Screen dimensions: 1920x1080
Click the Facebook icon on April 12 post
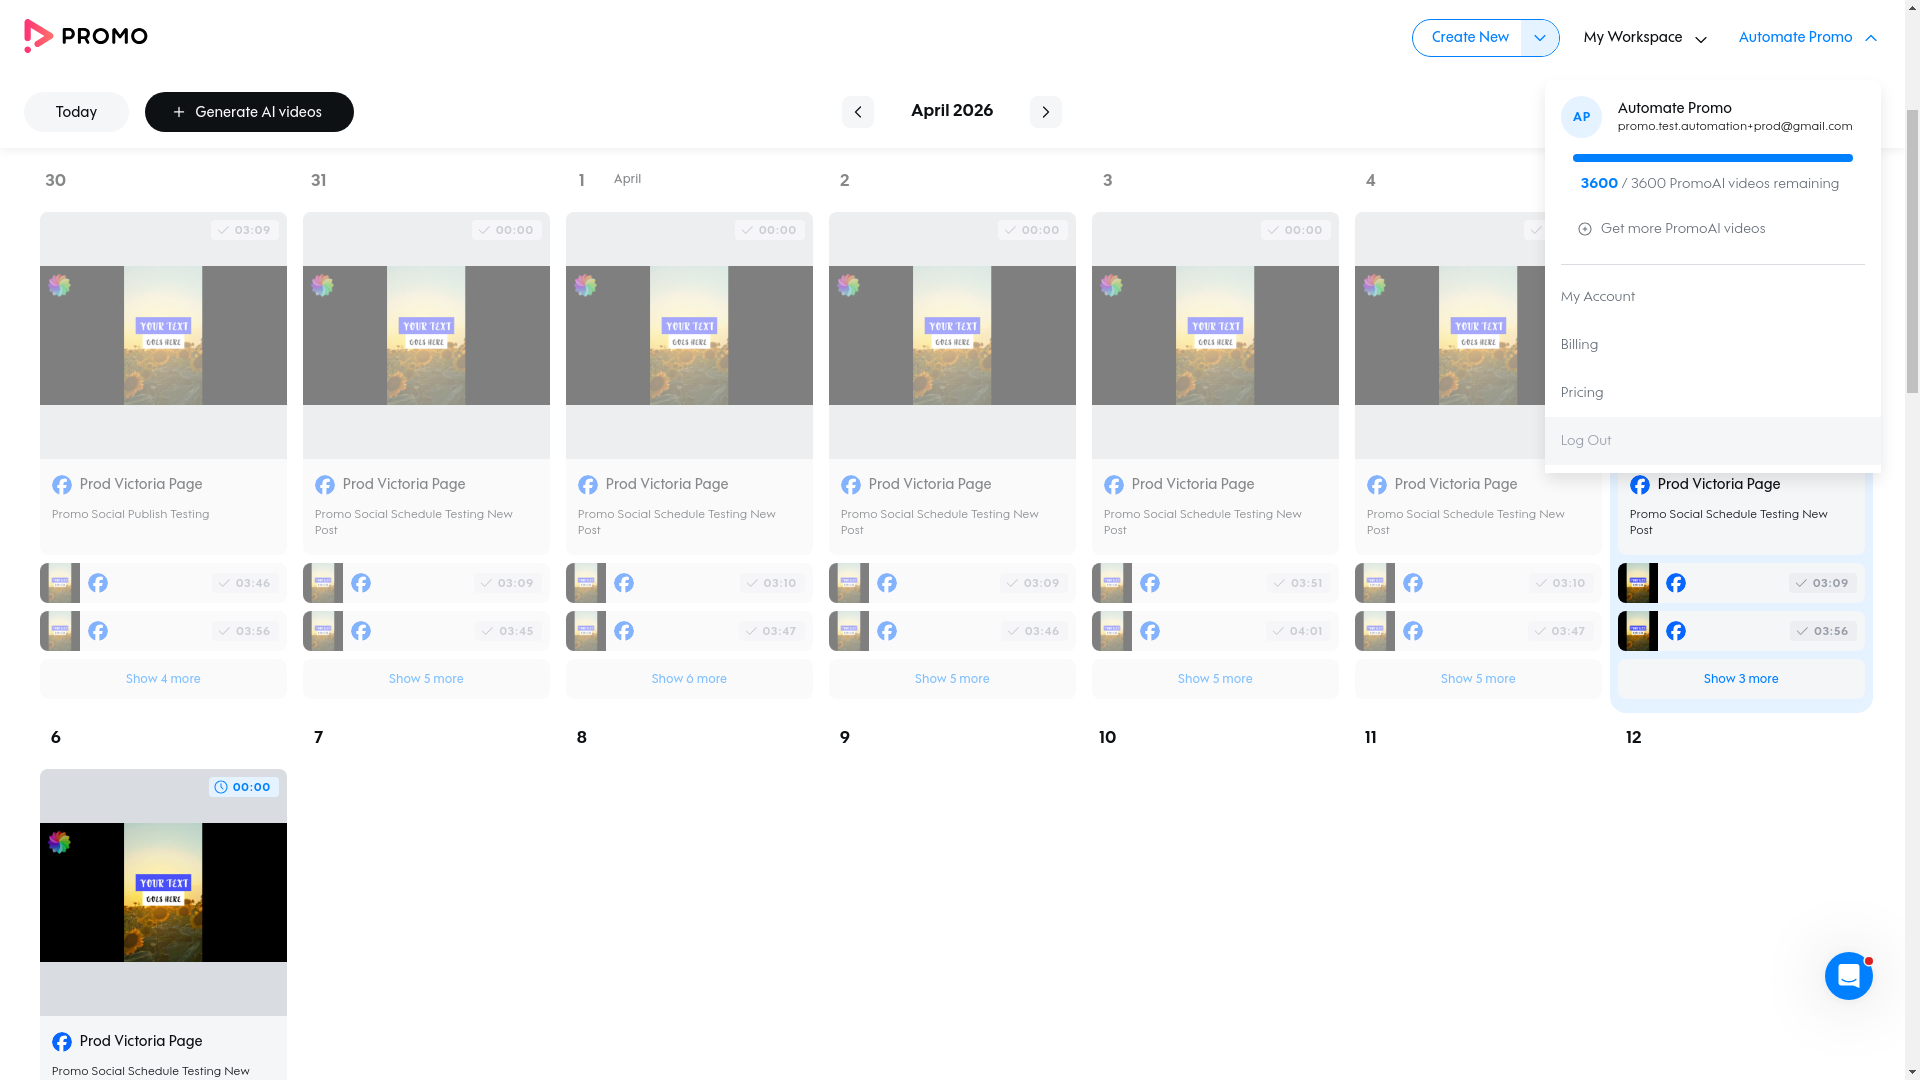(x=1640, y=484)
